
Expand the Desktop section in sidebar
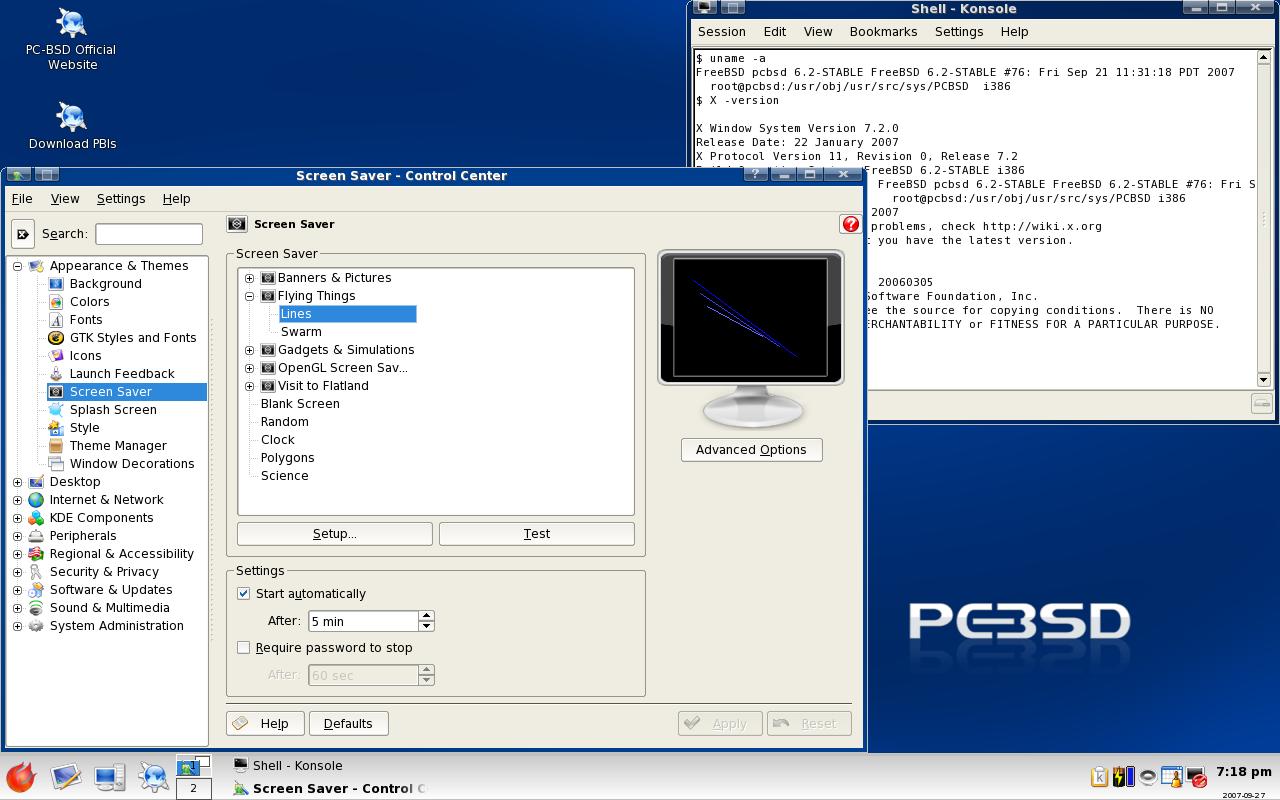pos(17,482)
